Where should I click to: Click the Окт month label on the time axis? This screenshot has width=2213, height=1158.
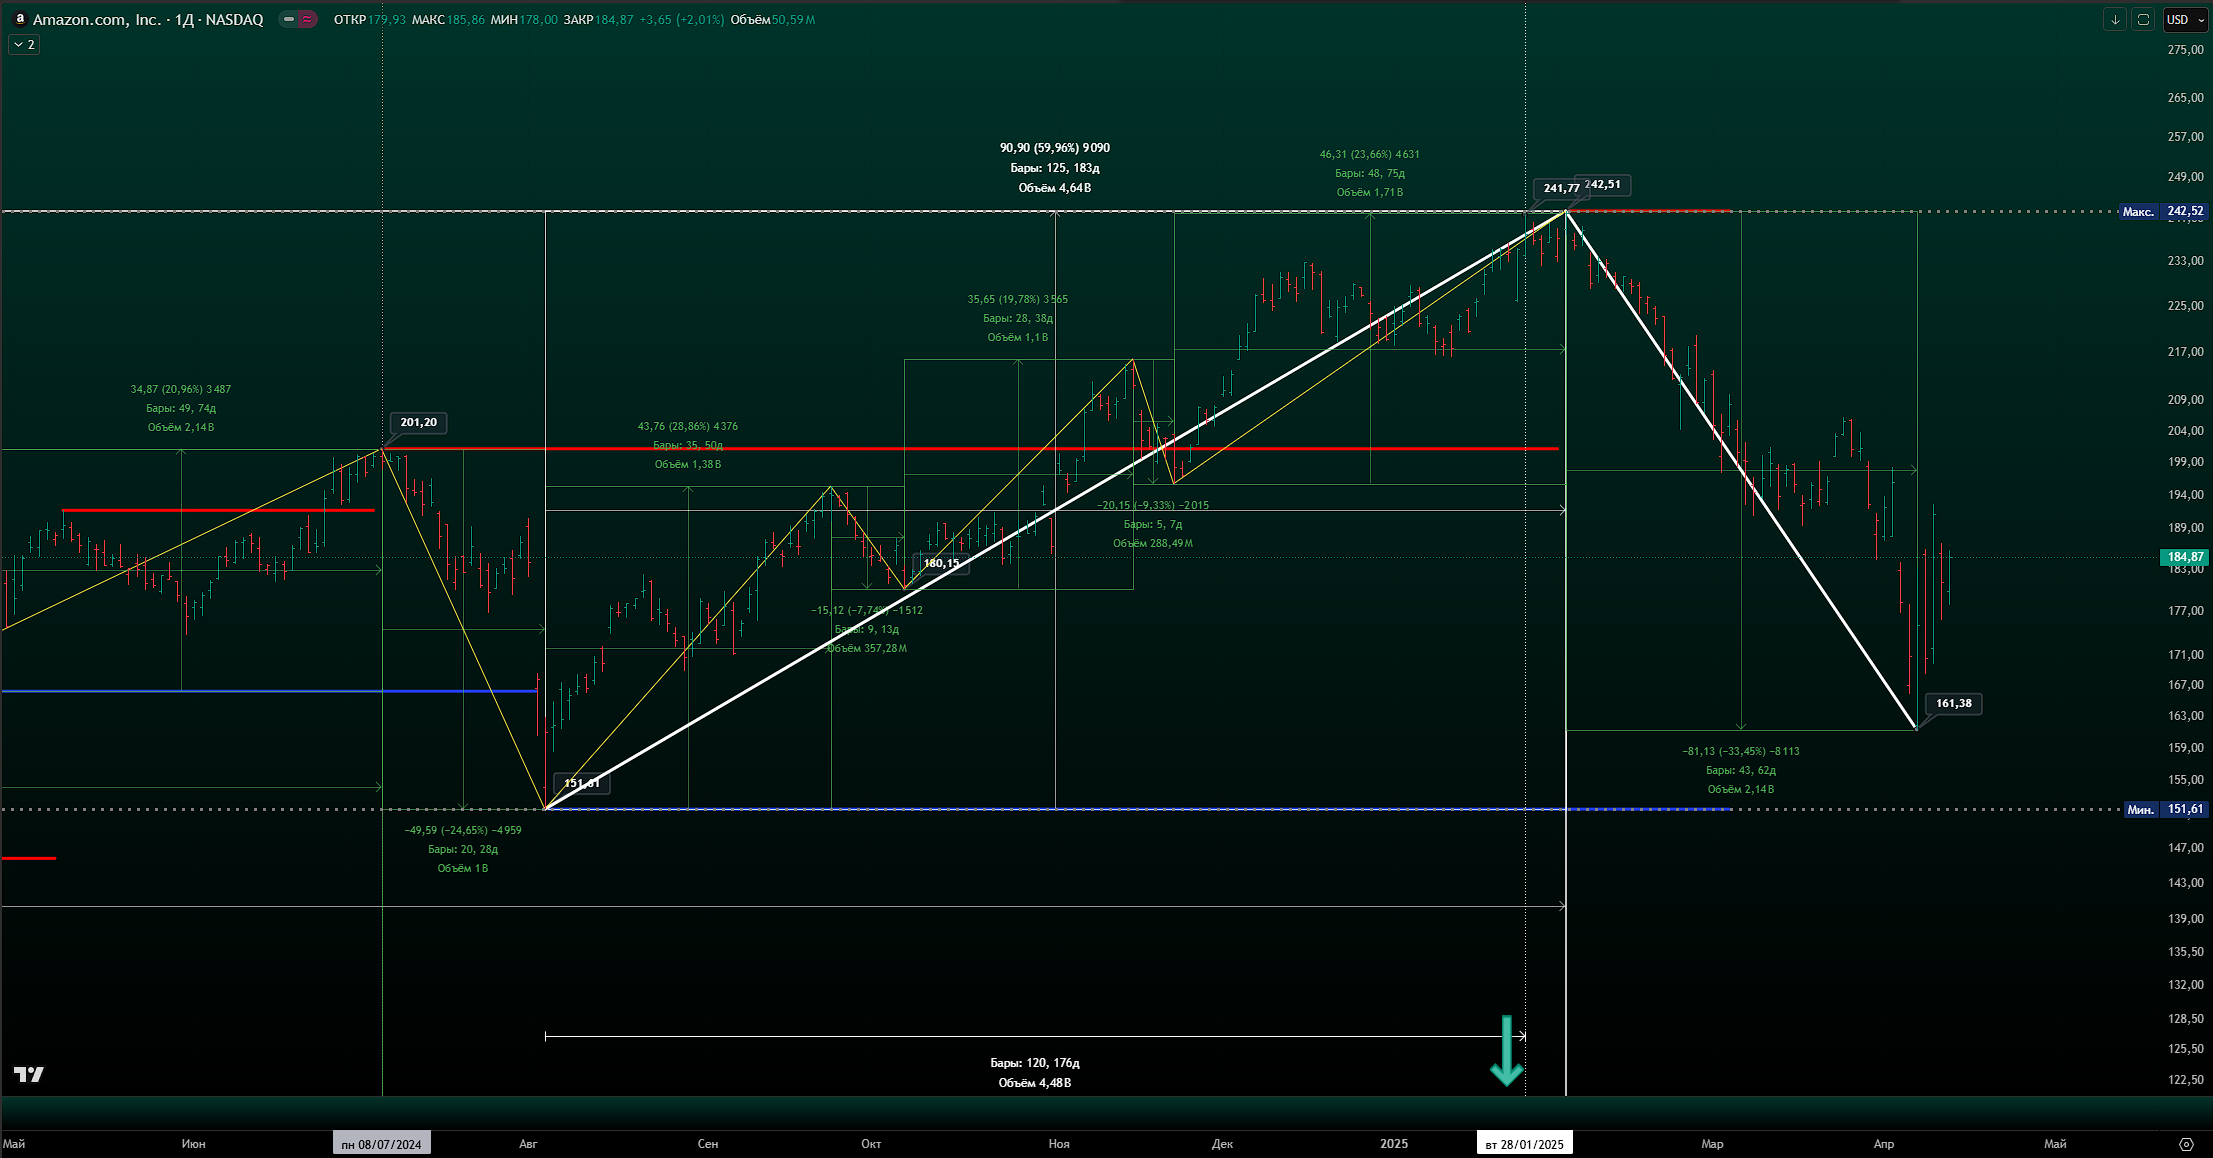871,1144
